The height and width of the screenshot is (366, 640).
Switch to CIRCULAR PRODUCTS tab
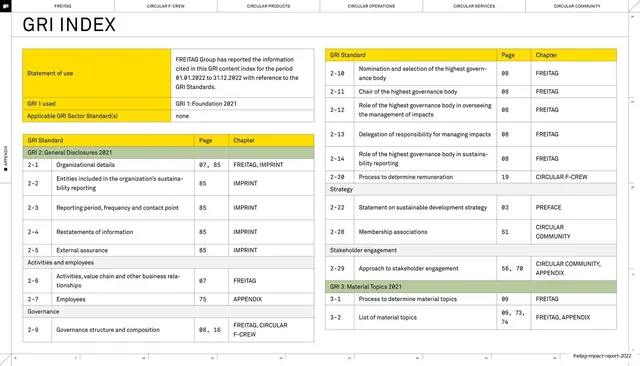pos(269,6)
